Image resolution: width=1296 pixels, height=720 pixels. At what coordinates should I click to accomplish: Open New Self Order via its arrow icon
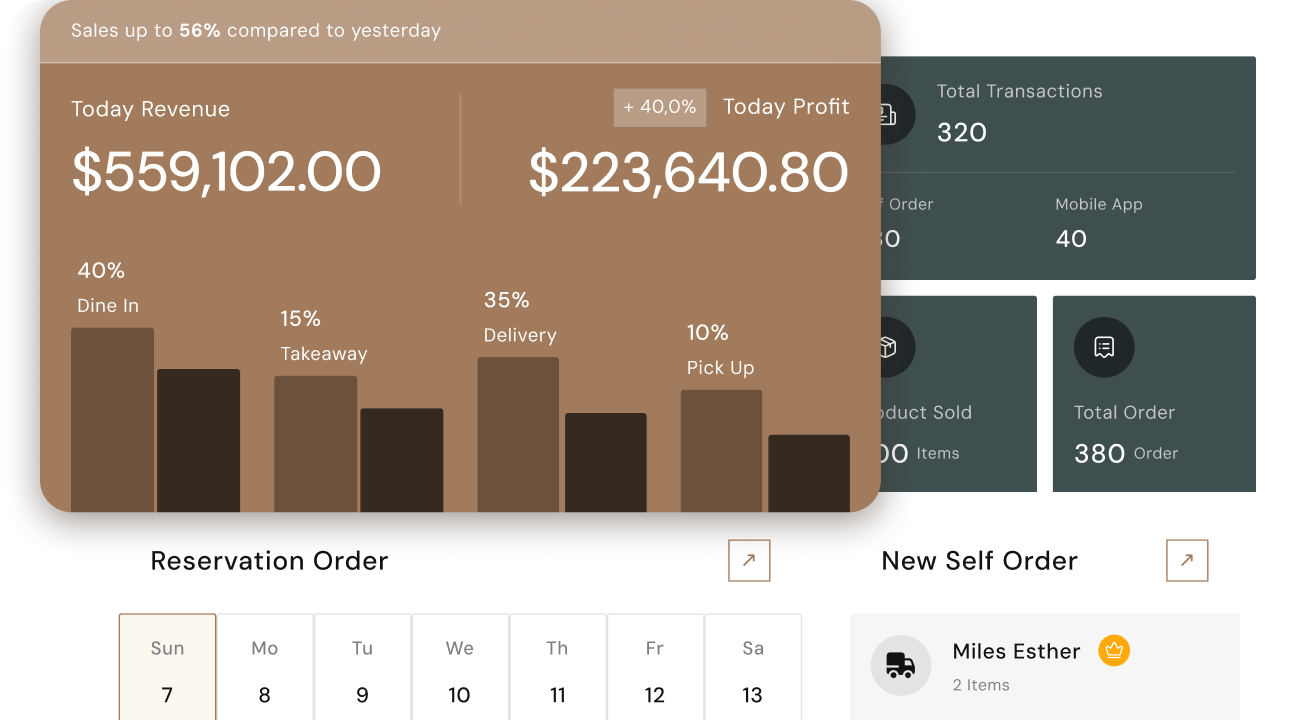coord(1187,560)
